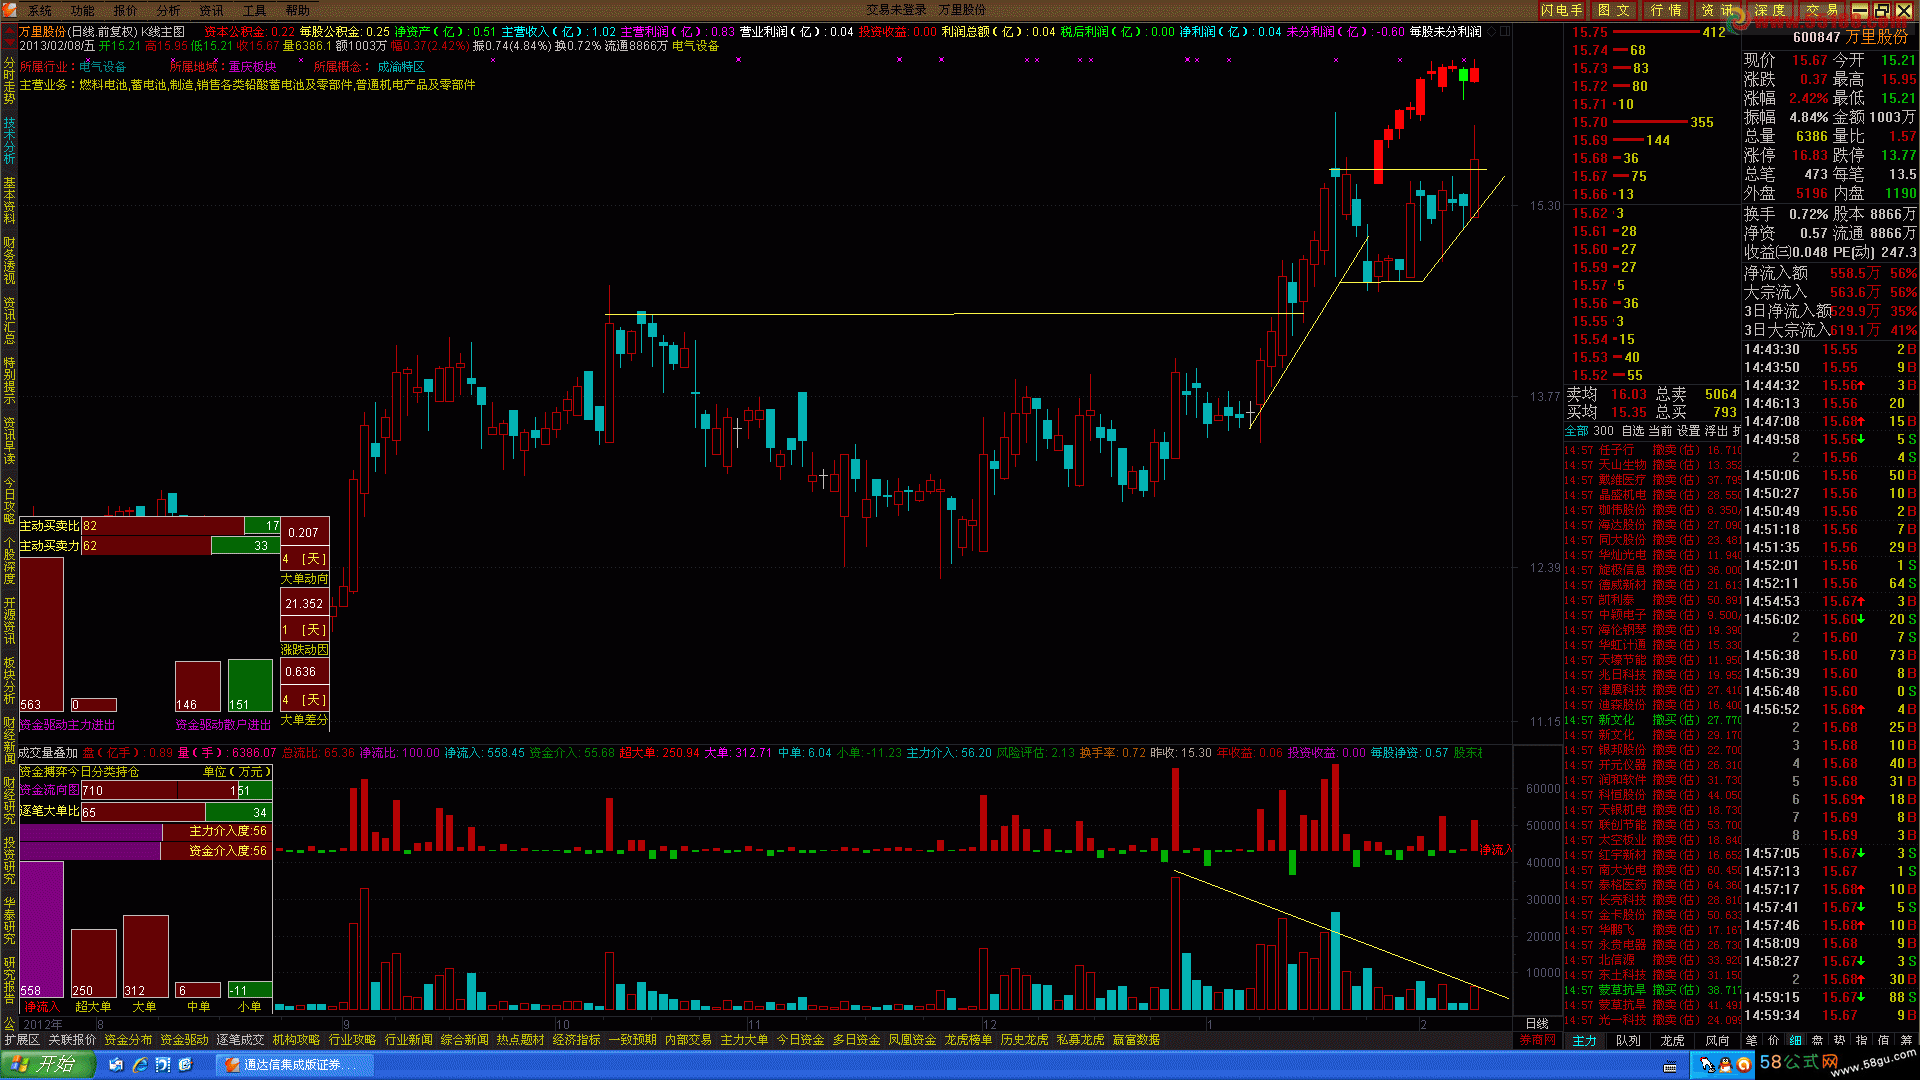Switch to the 机构攻略 bottom tab
Image resolution: width=1920 pixels, height=1080 pixels.
(x=296, y=1040)
